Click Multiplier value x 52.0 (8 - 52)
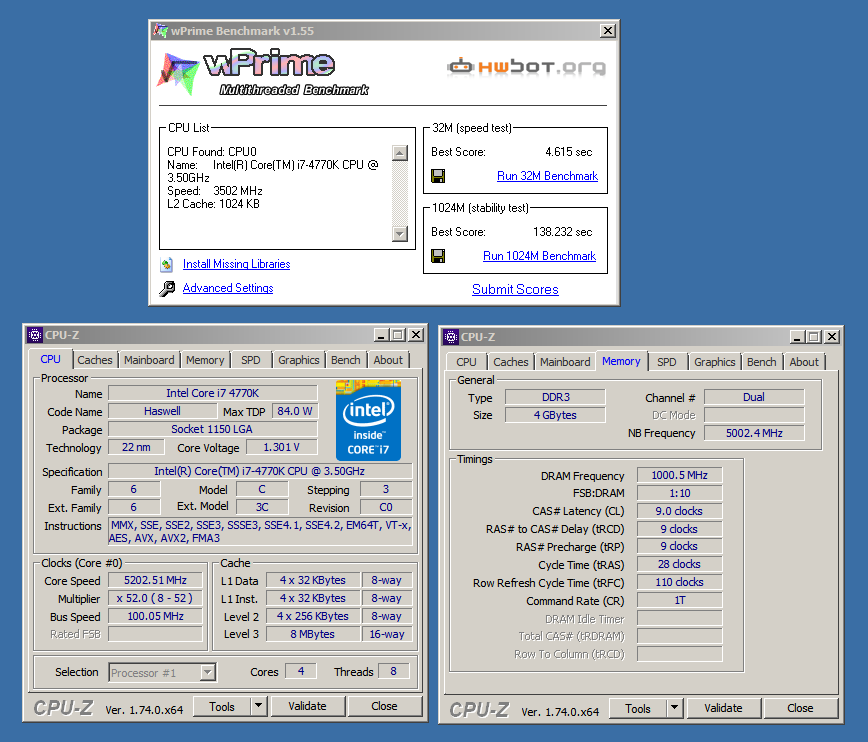 [x=156, y=598]
